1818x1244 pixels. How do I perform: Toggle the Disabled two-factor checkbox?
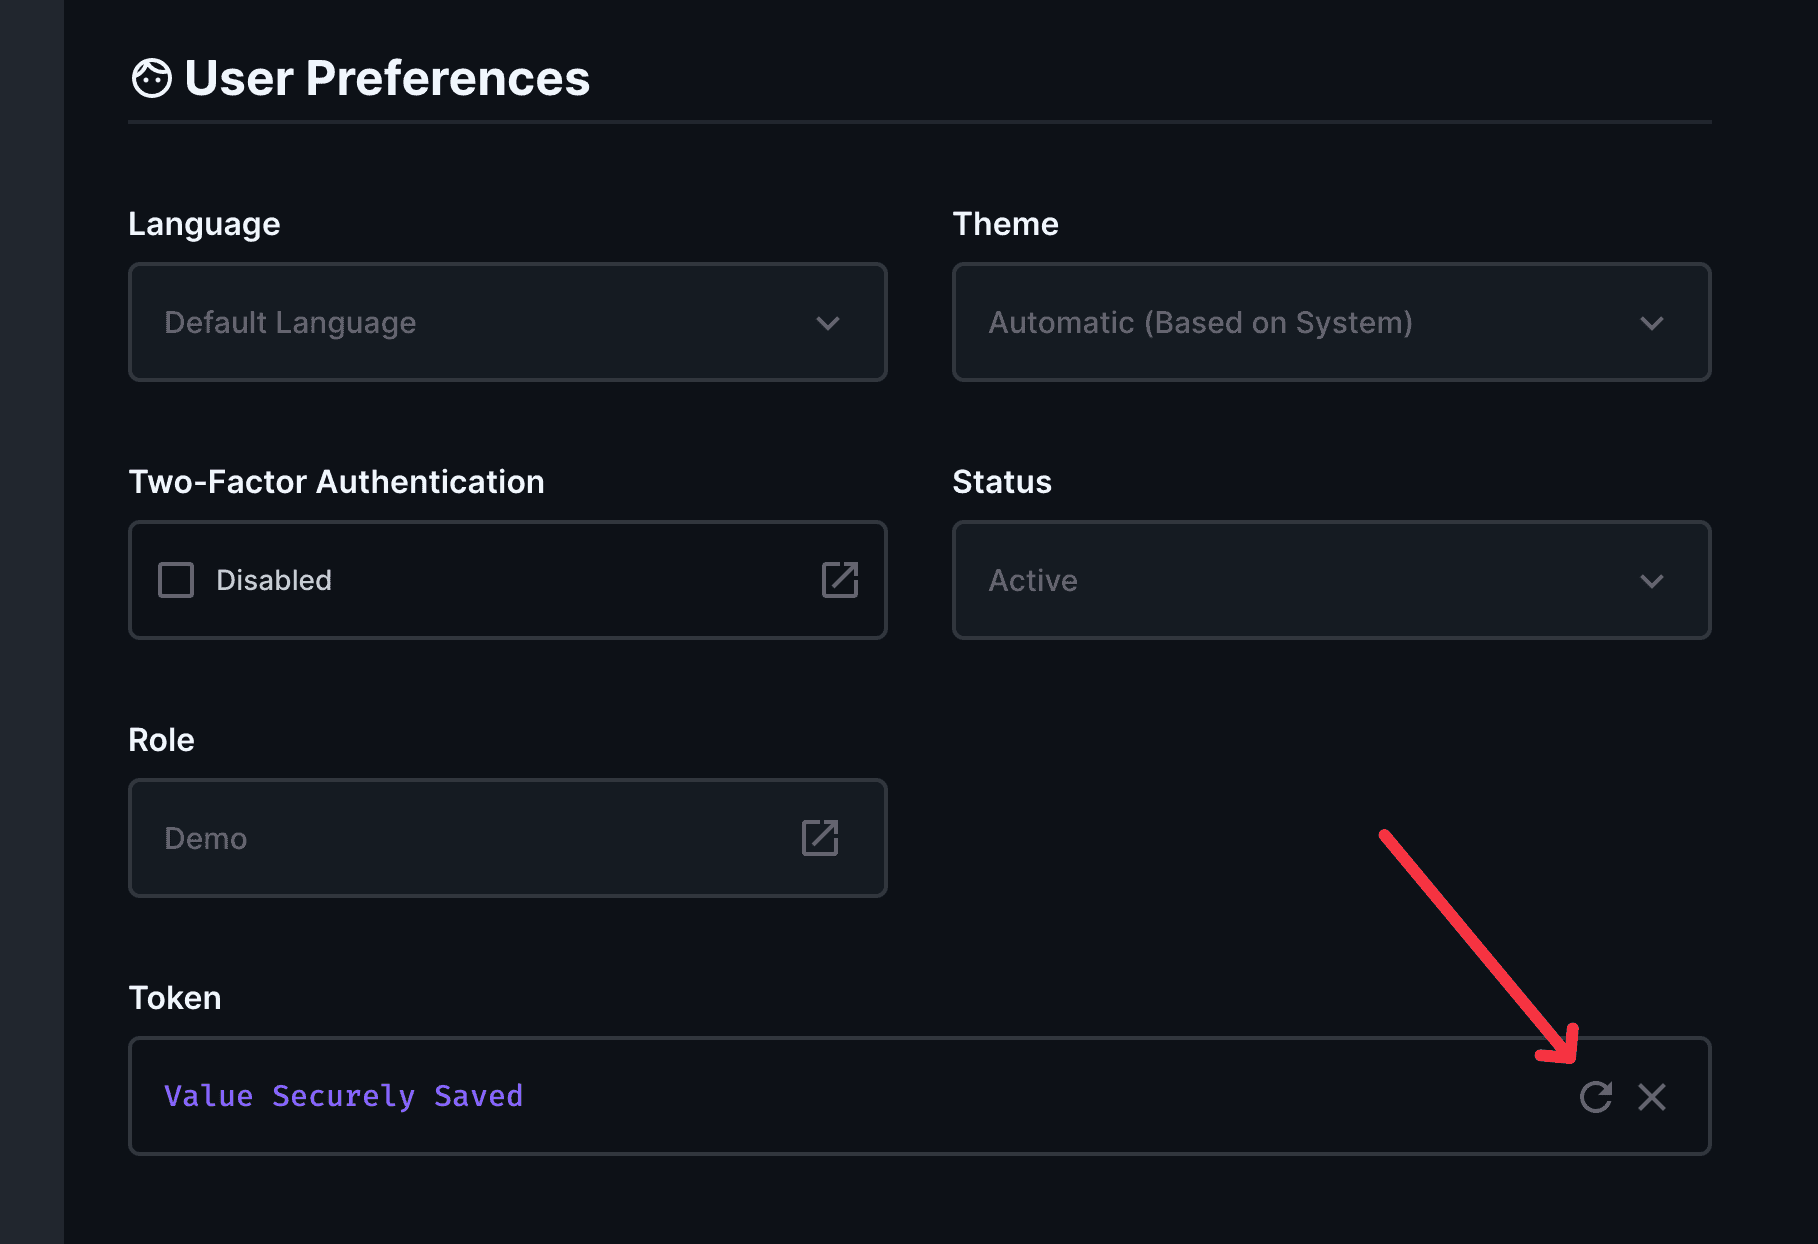click(x=176, y=580)
